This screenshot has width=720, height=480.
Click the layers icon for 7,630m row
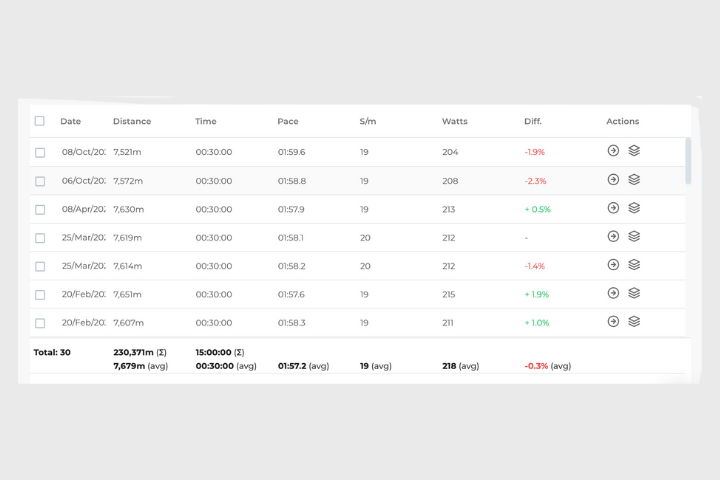click(x=634, y=208)
